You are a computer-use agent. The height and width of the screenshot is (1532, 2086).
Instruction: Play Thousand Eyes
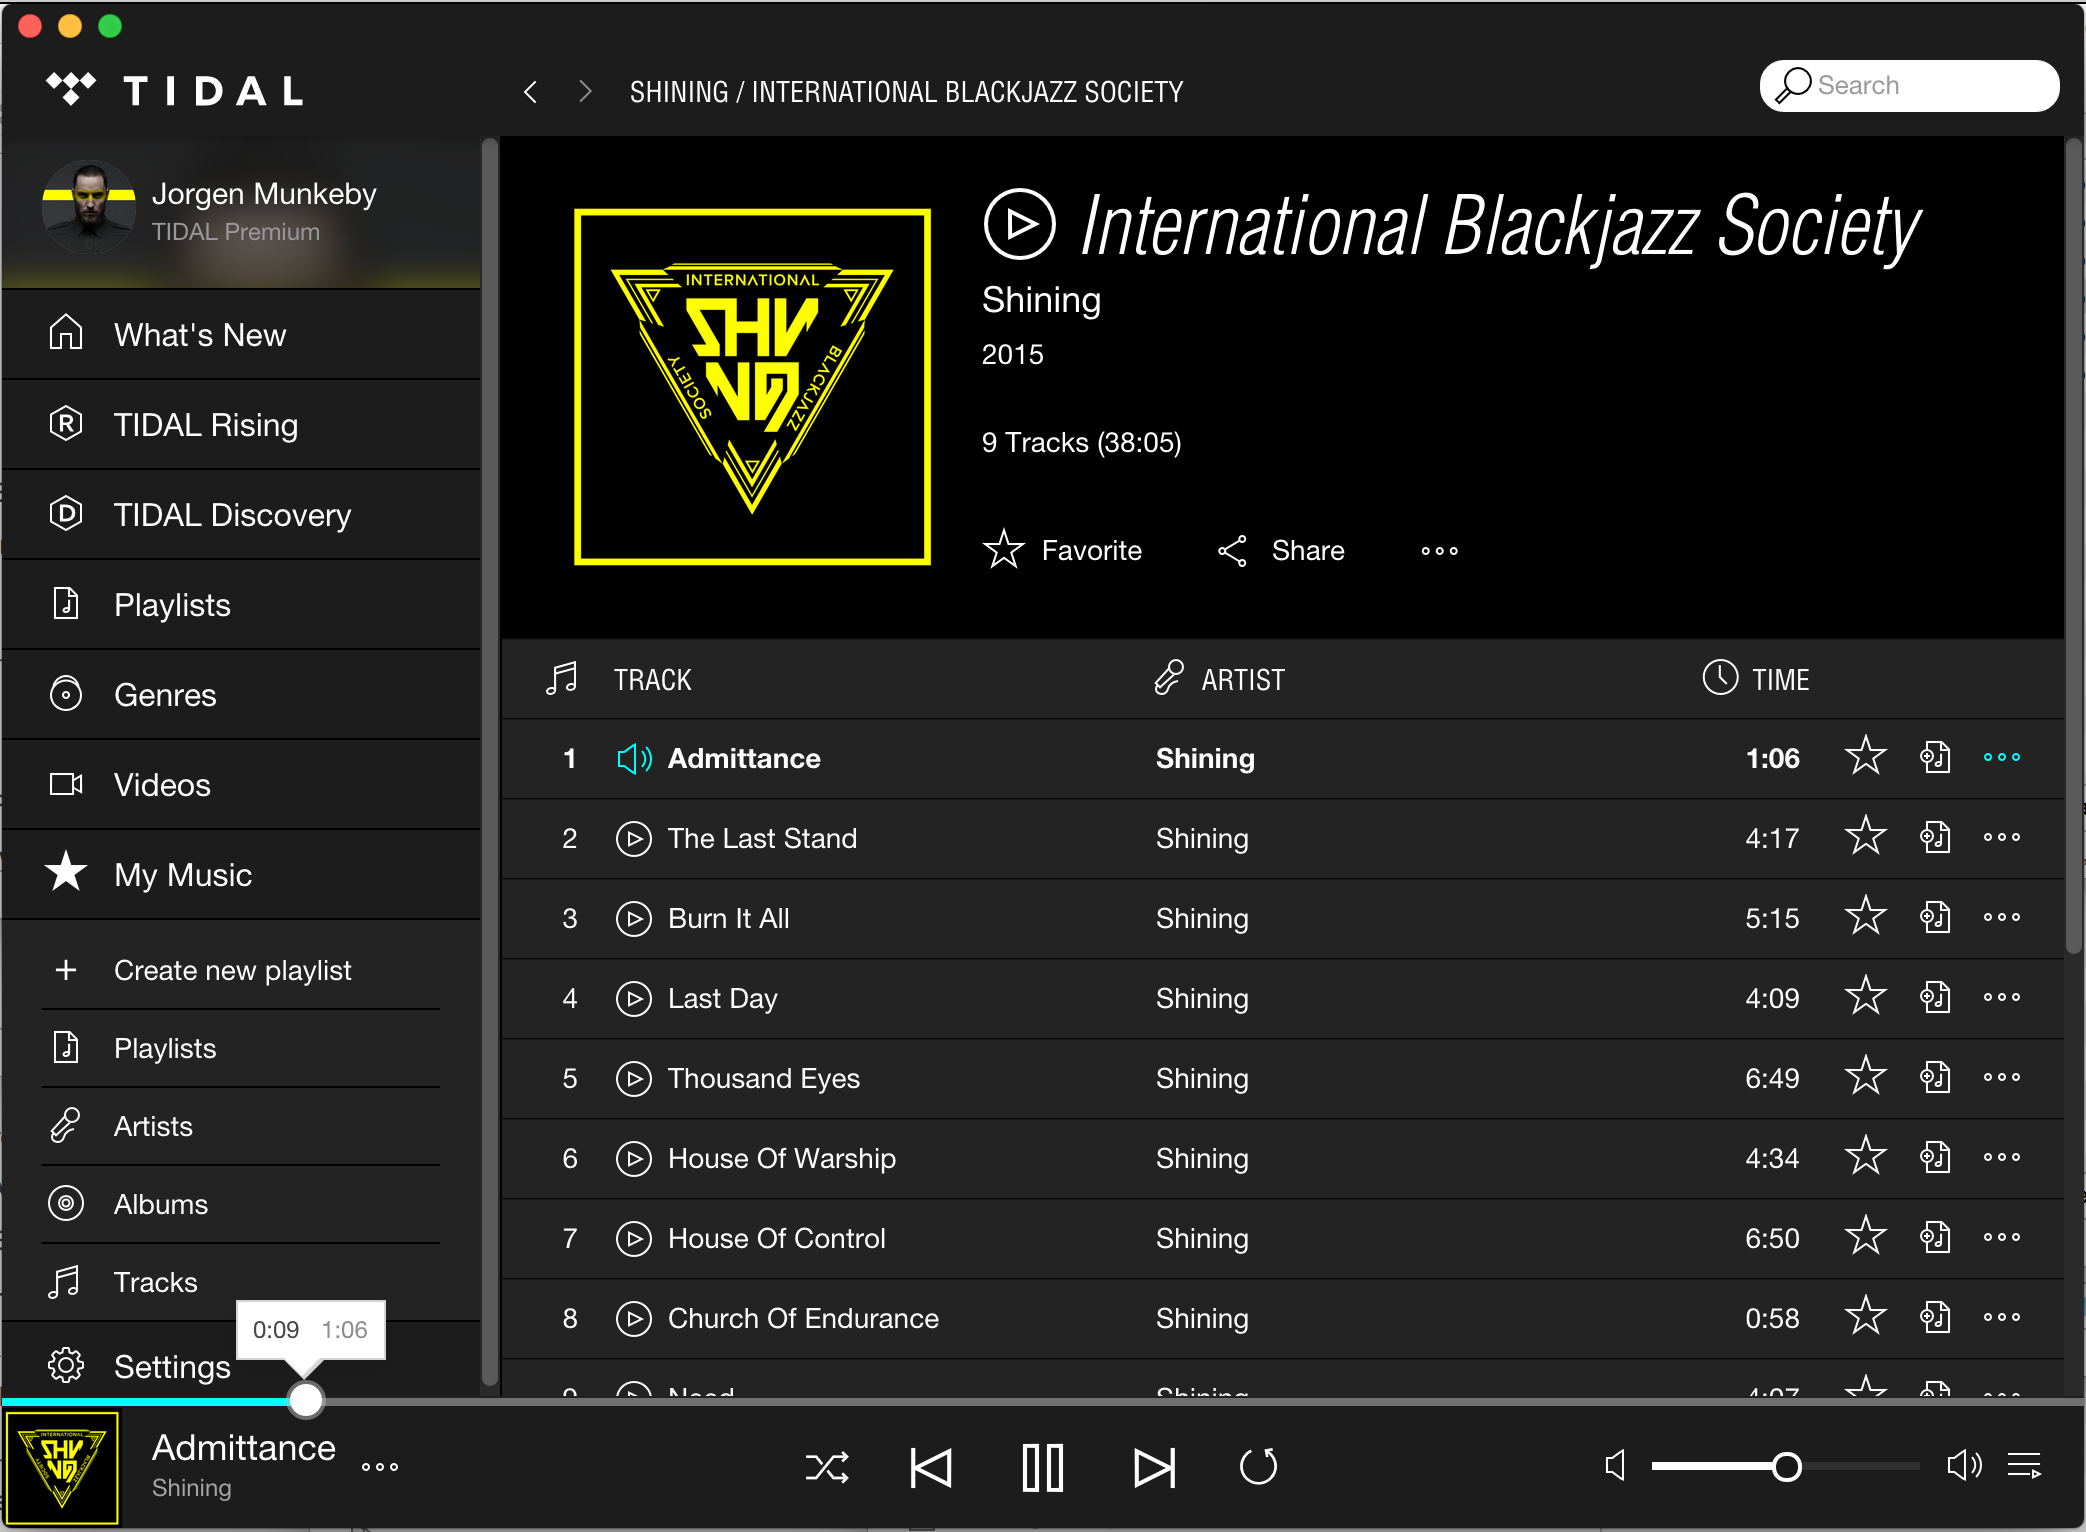coord(633,1078)
